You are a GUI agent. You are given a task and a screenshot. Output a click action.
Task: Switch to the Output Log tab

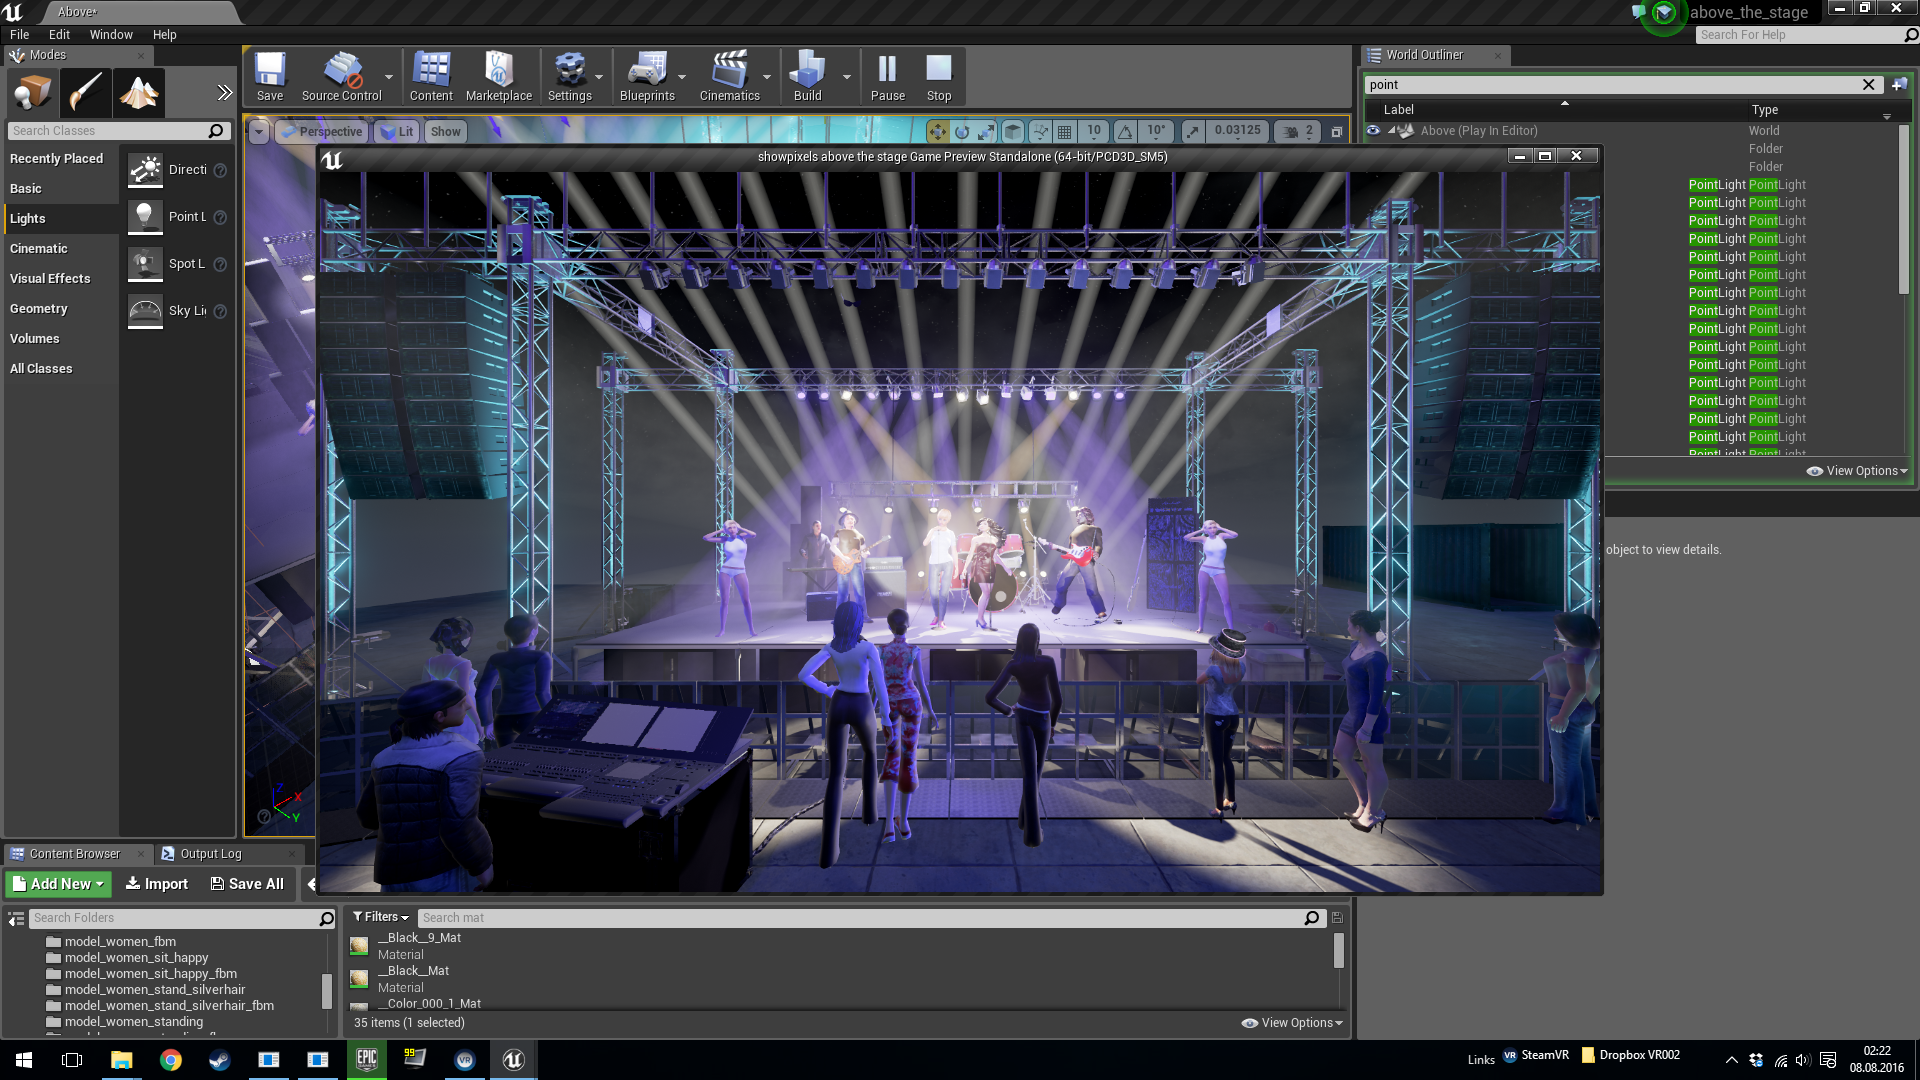click(210, 854)
